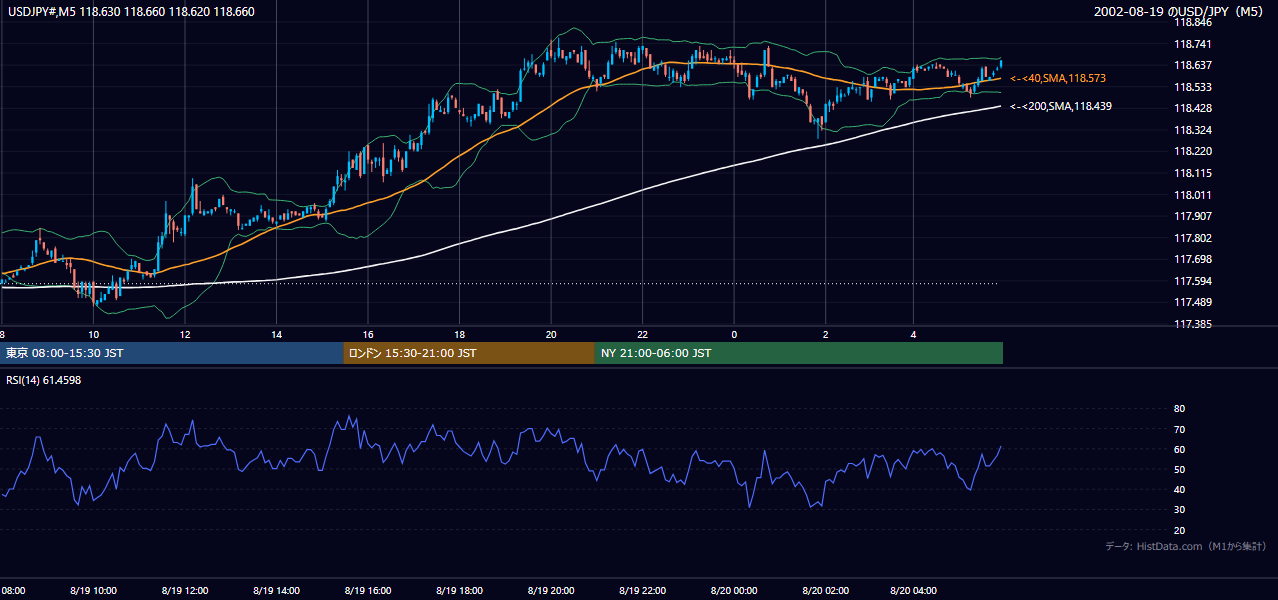Click price axis value 117.698

pyautogui.click(x=1194, y=259)
